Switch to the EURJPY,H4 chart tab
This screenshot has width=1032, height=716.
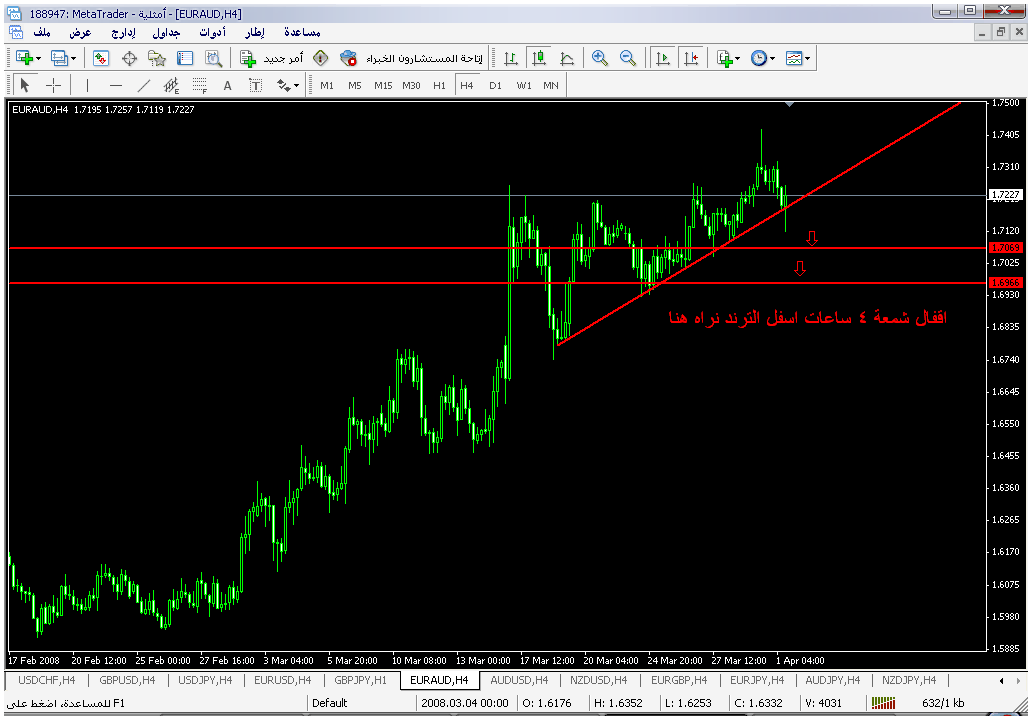coord(757,680)
